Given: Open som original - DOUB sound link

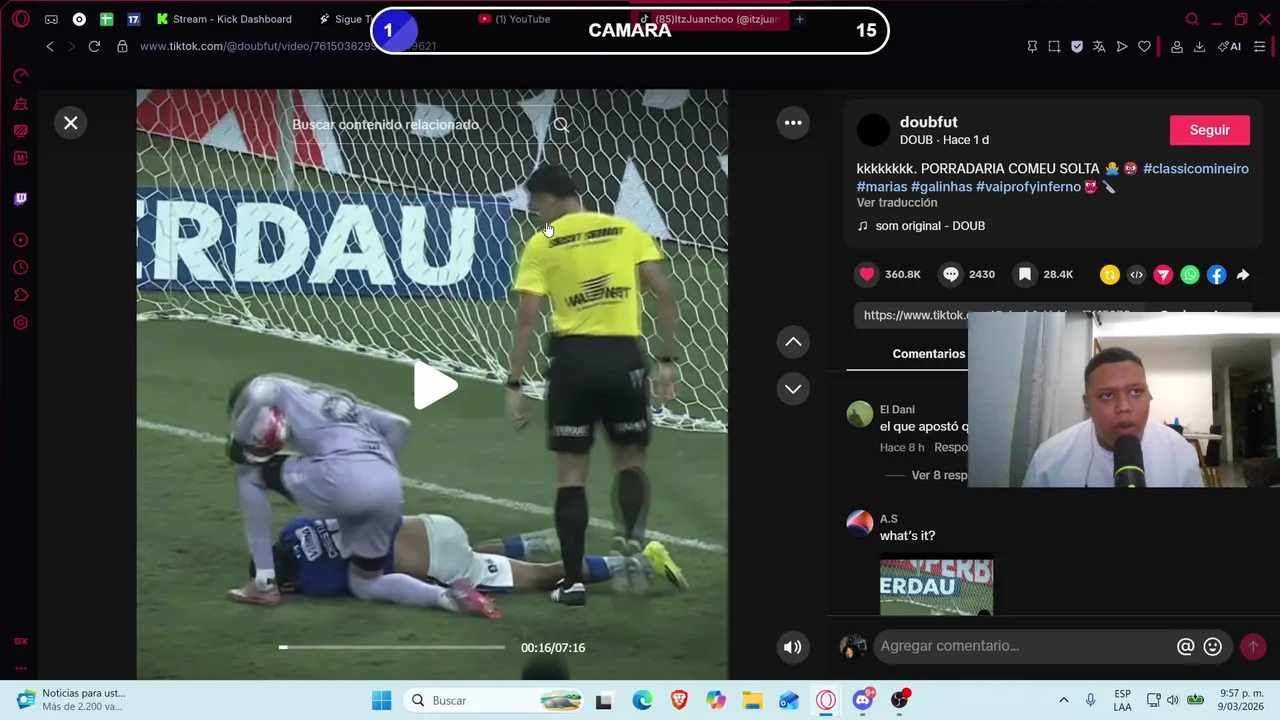Looking at the screenshot, I should [930, 226].
